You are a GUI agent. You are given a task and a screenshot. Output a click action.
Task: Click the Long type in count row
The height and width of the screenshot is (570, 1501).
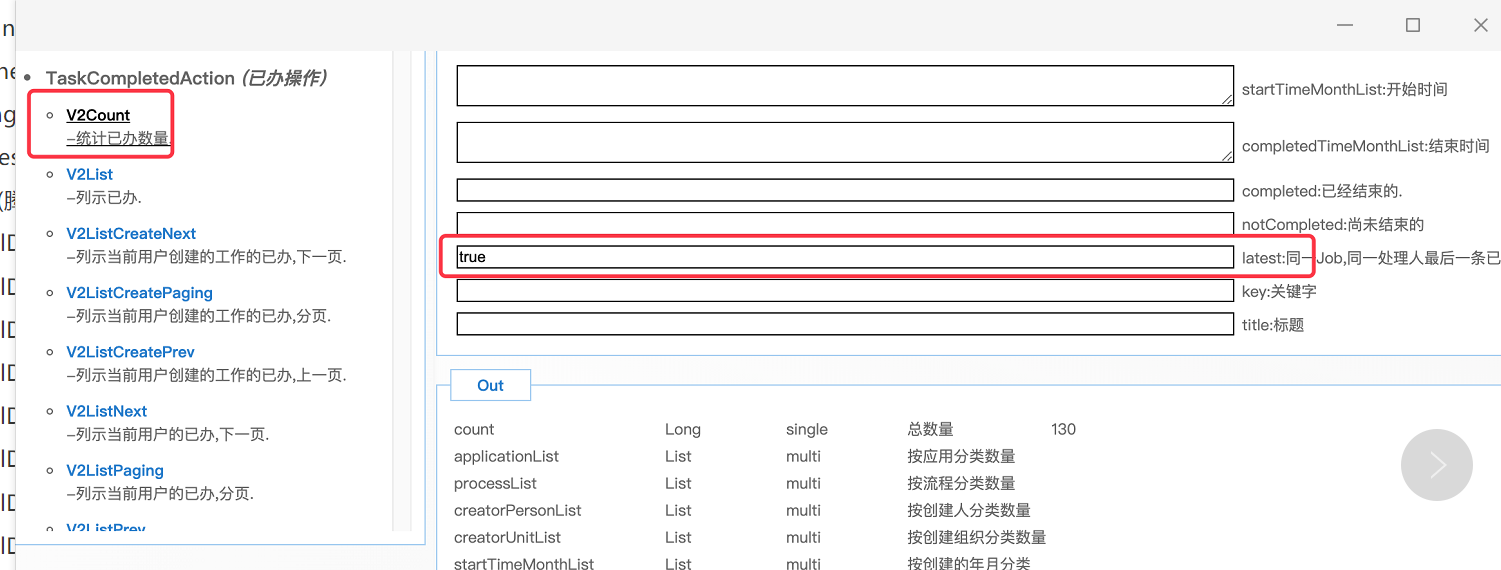[683, 429]
